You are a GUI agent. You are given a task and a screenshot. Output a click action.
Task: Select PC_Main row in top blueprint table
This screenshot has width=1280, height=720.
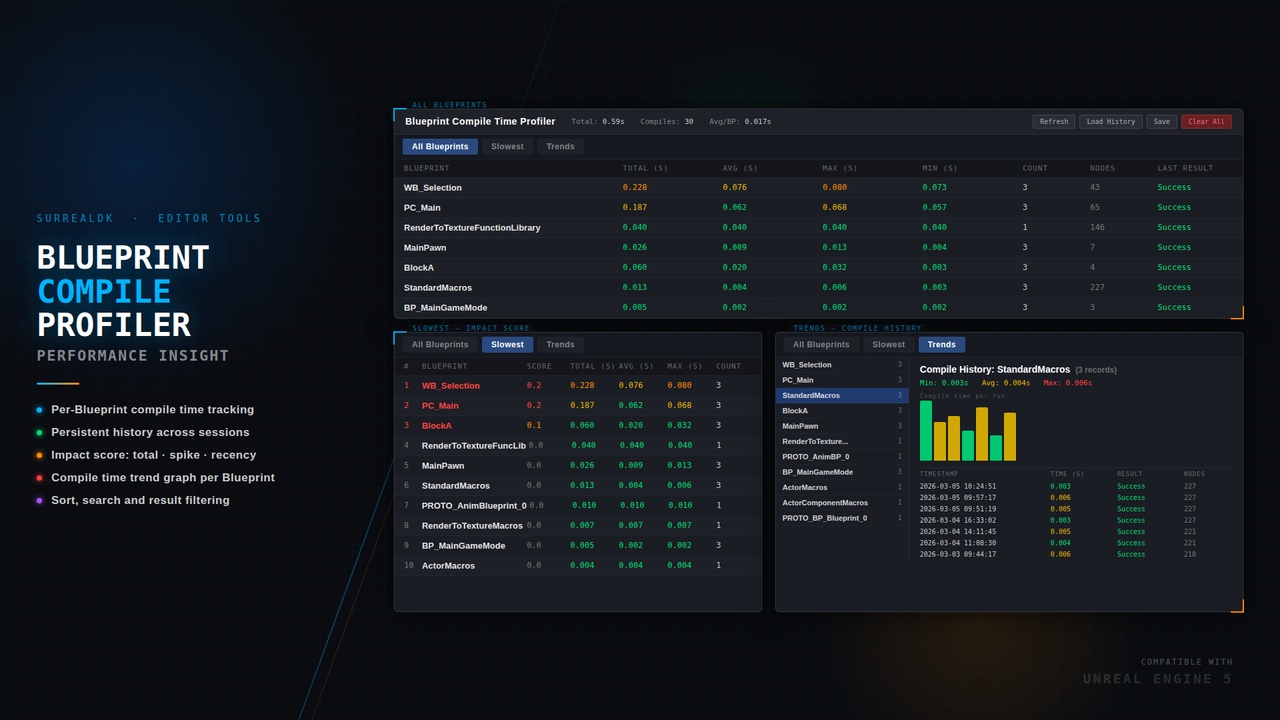click(x=818, y=208)
